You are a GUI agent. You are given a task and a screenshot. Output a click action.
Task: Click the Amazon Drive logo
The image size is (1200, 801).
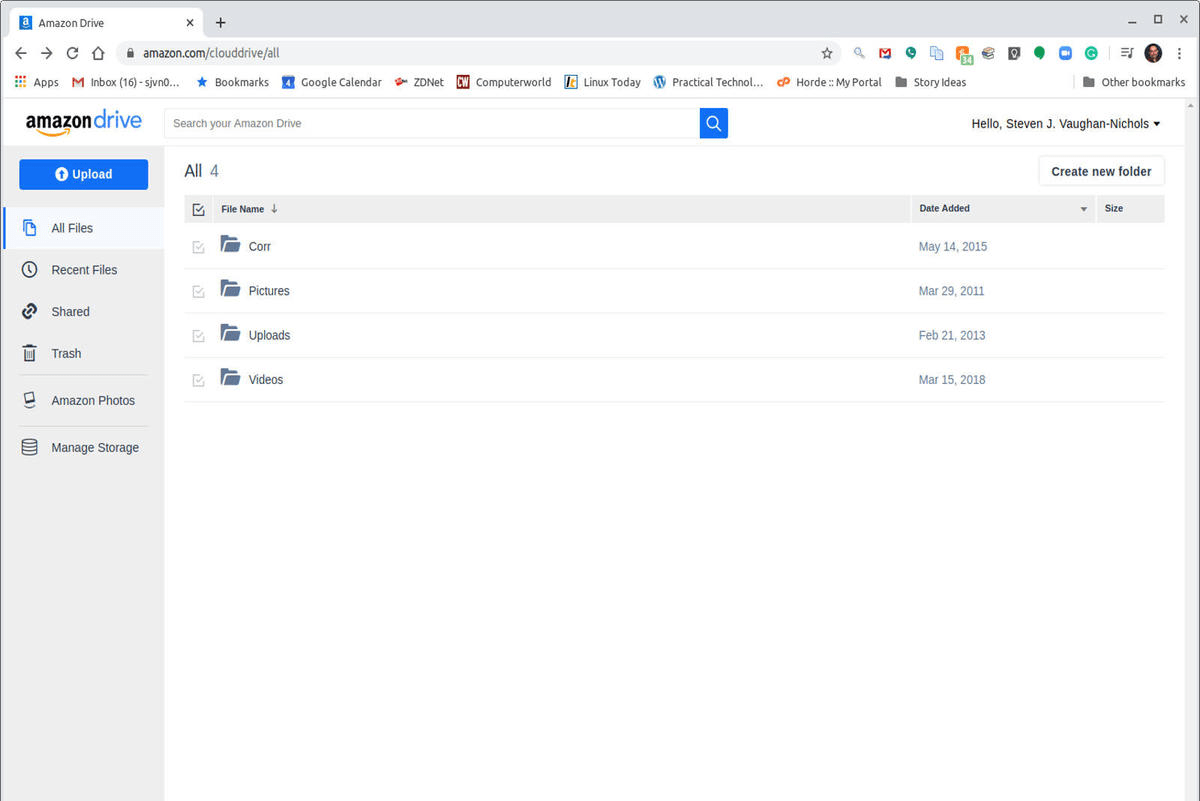pyautogui.click(x=84, y=121)
